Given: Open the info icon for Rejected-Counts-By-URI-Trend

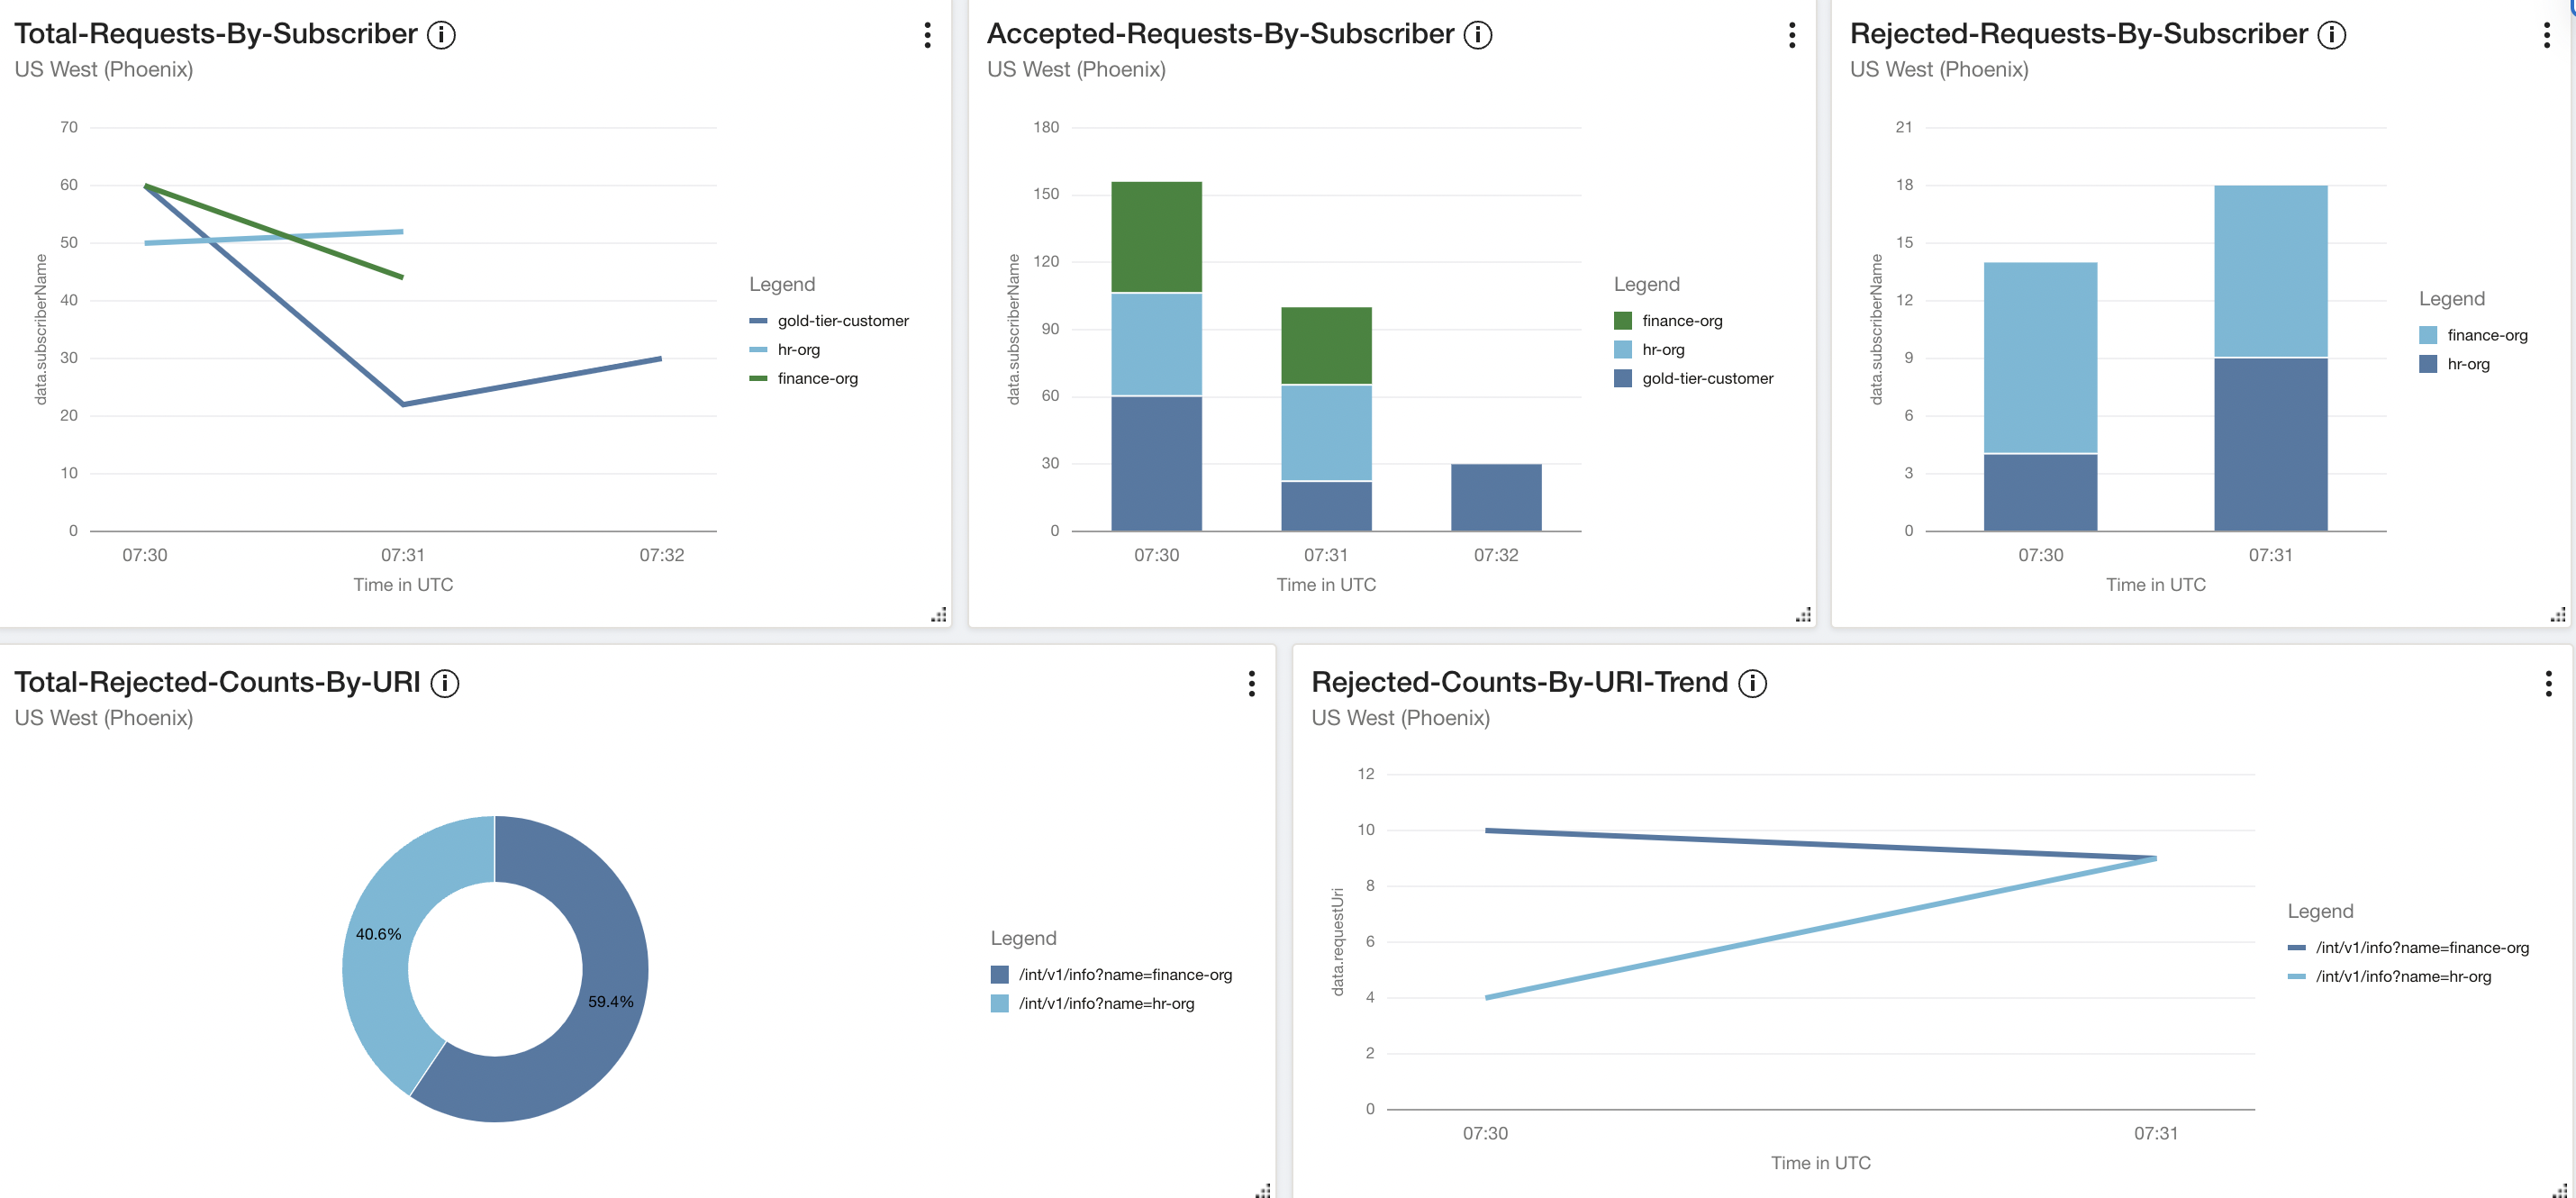Looking at the screenshot, I should [x=1753, y=682].
